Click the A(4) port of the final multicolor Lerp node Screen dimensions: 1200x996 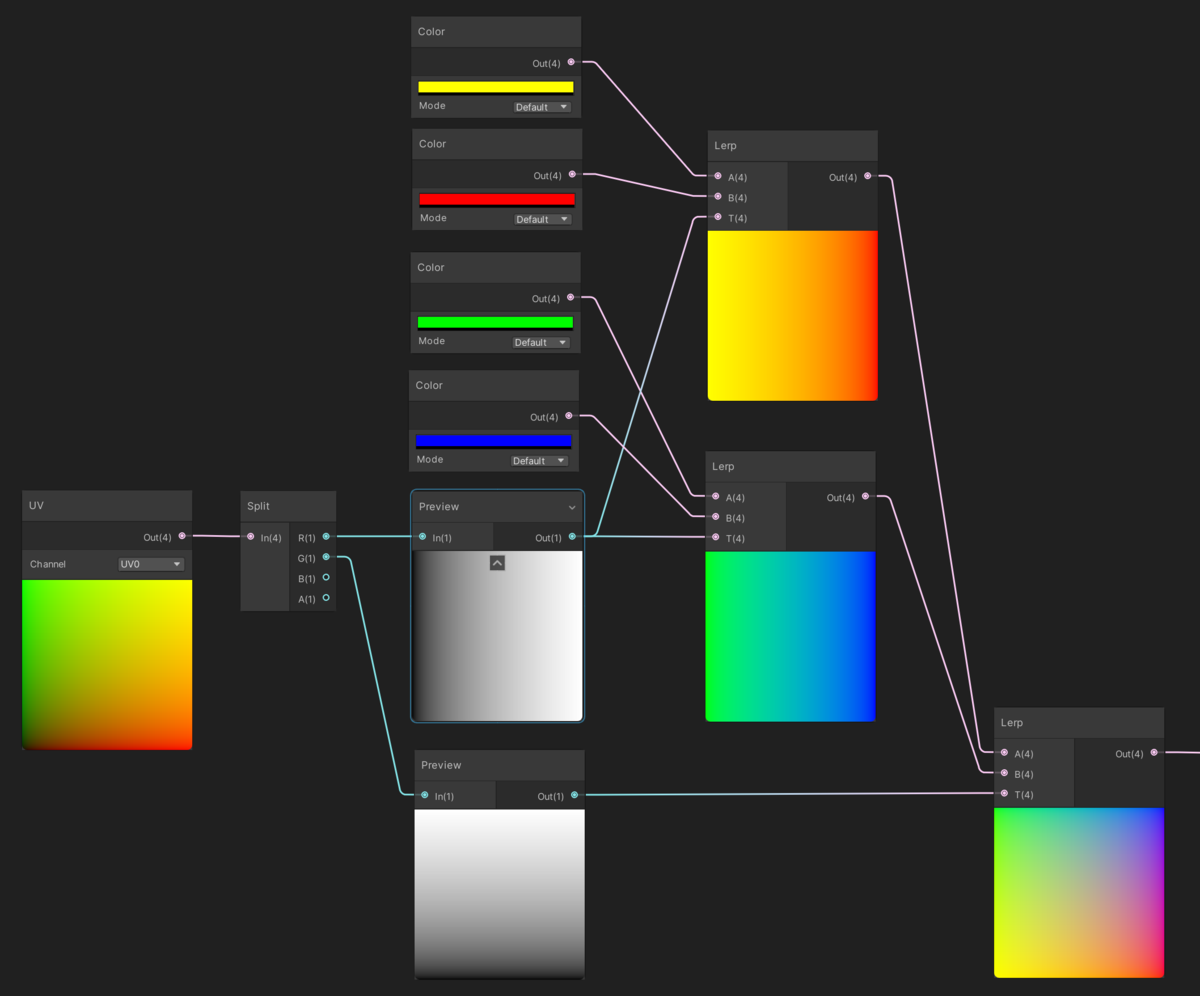1004,753
